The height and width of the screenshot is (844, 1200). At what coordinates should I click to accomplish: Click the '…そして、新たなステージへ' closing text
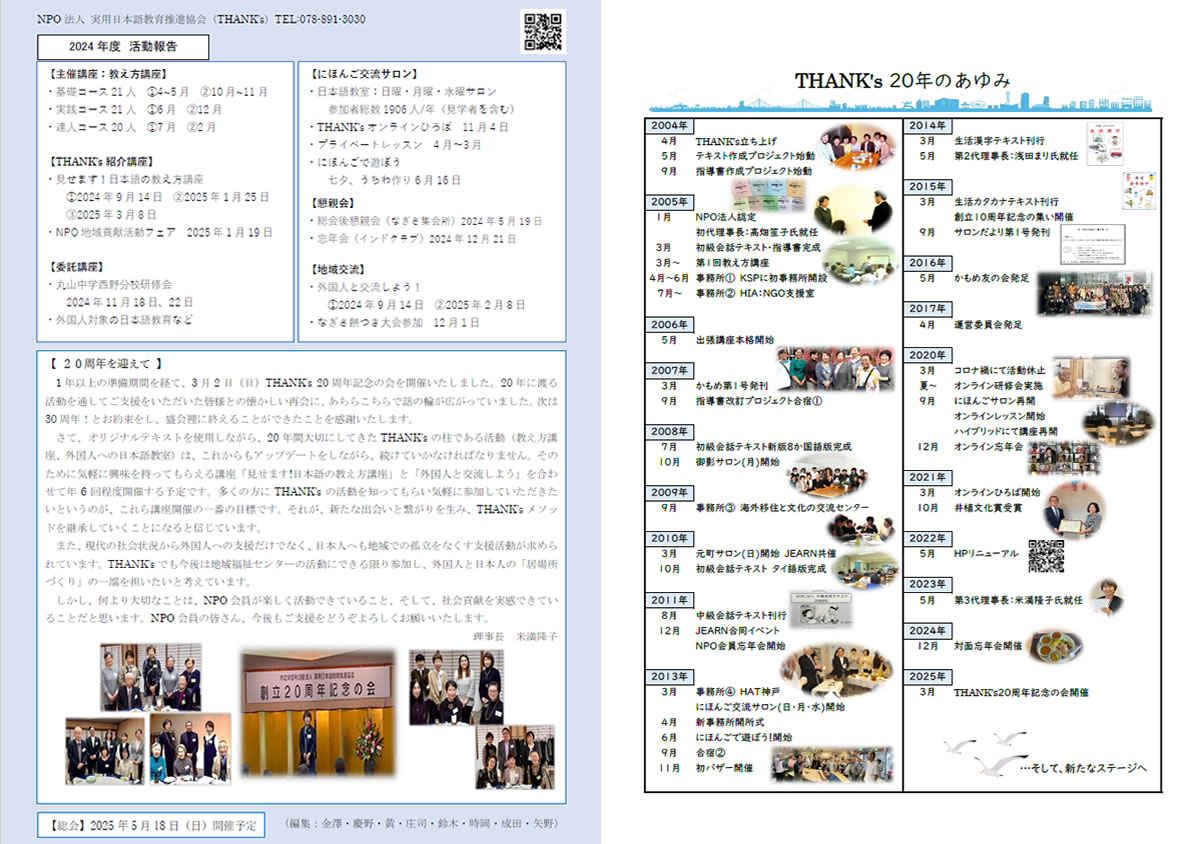(x=1084, y=768)
